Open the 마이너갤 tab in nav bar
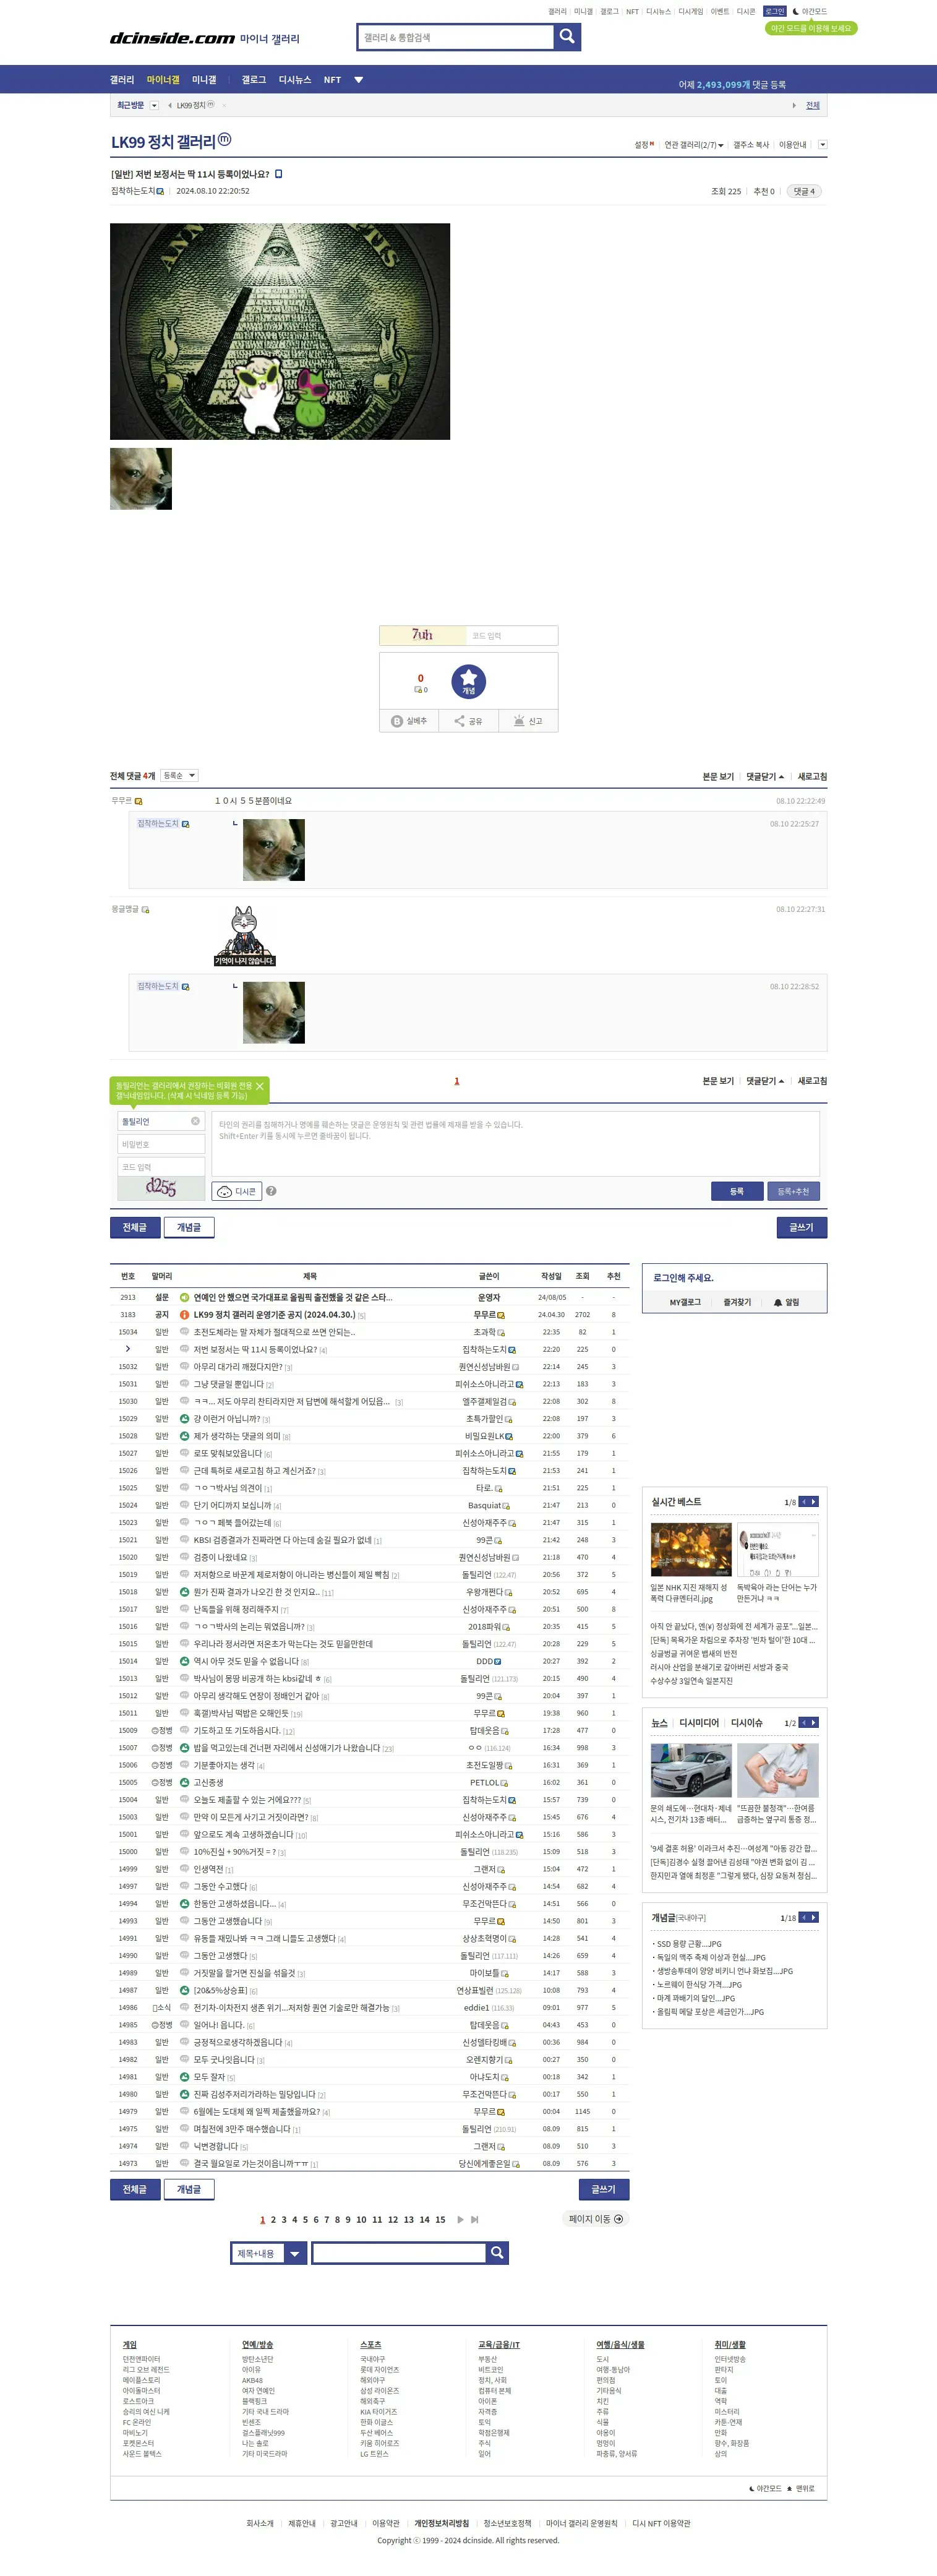Image resolution: width=937 pixels, height=2576 pixels. (x=163, y=80)
